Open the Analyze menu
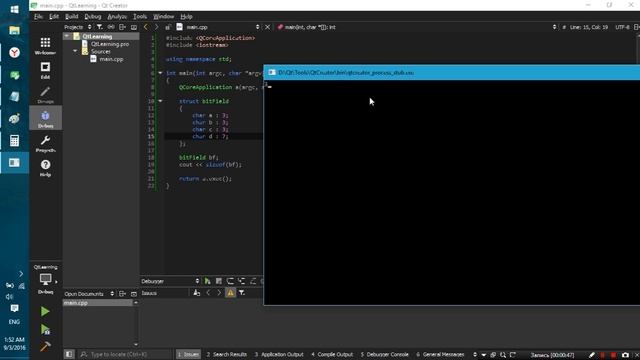This screenshot has height=360, width=640. pos(117,17)
